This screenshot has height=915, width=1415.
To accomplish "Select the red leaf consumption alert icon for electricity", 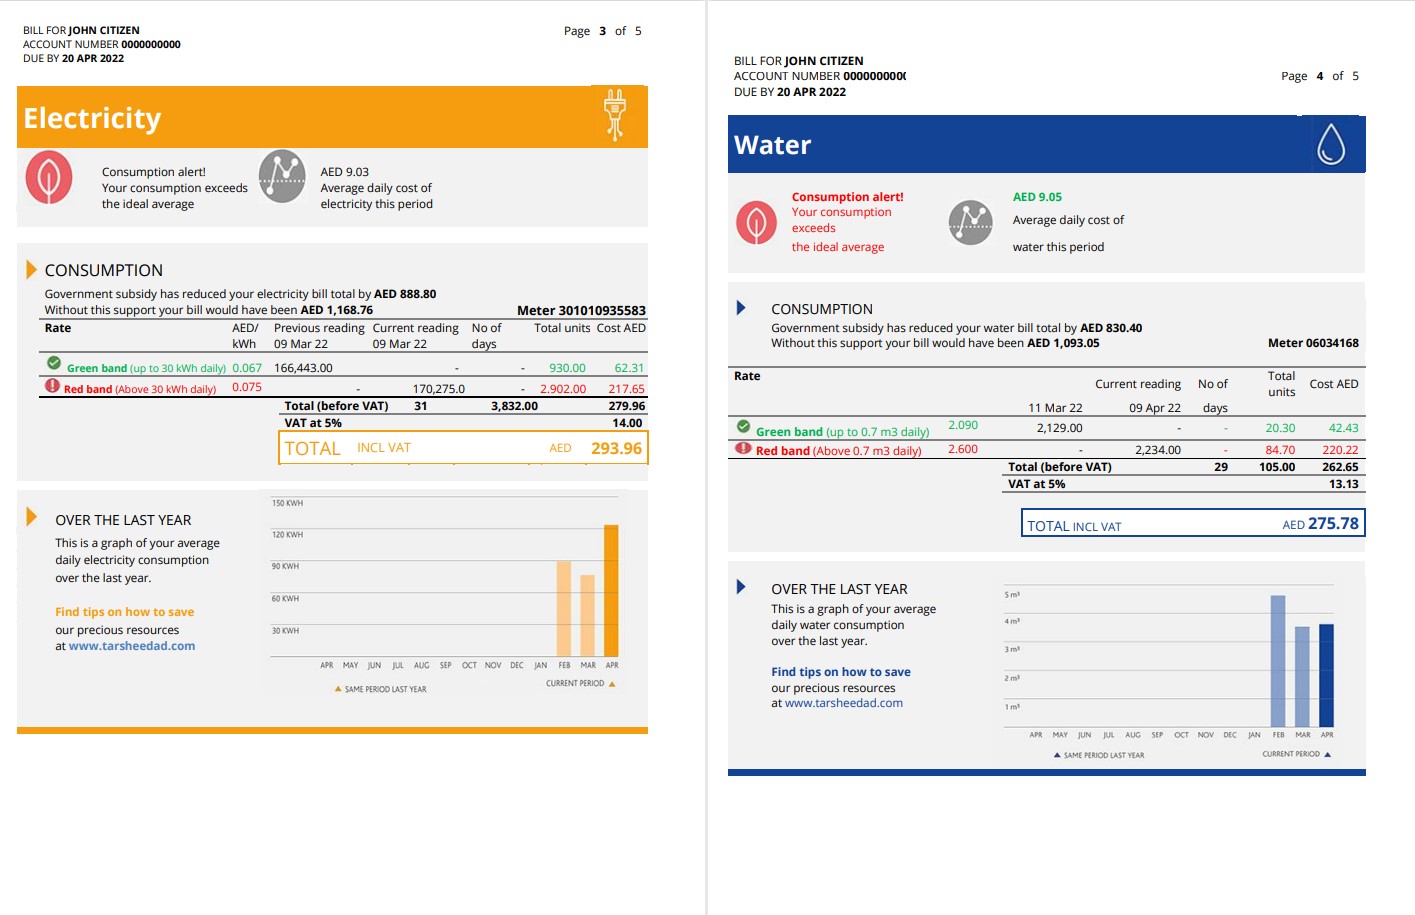I will pos(48,176).
